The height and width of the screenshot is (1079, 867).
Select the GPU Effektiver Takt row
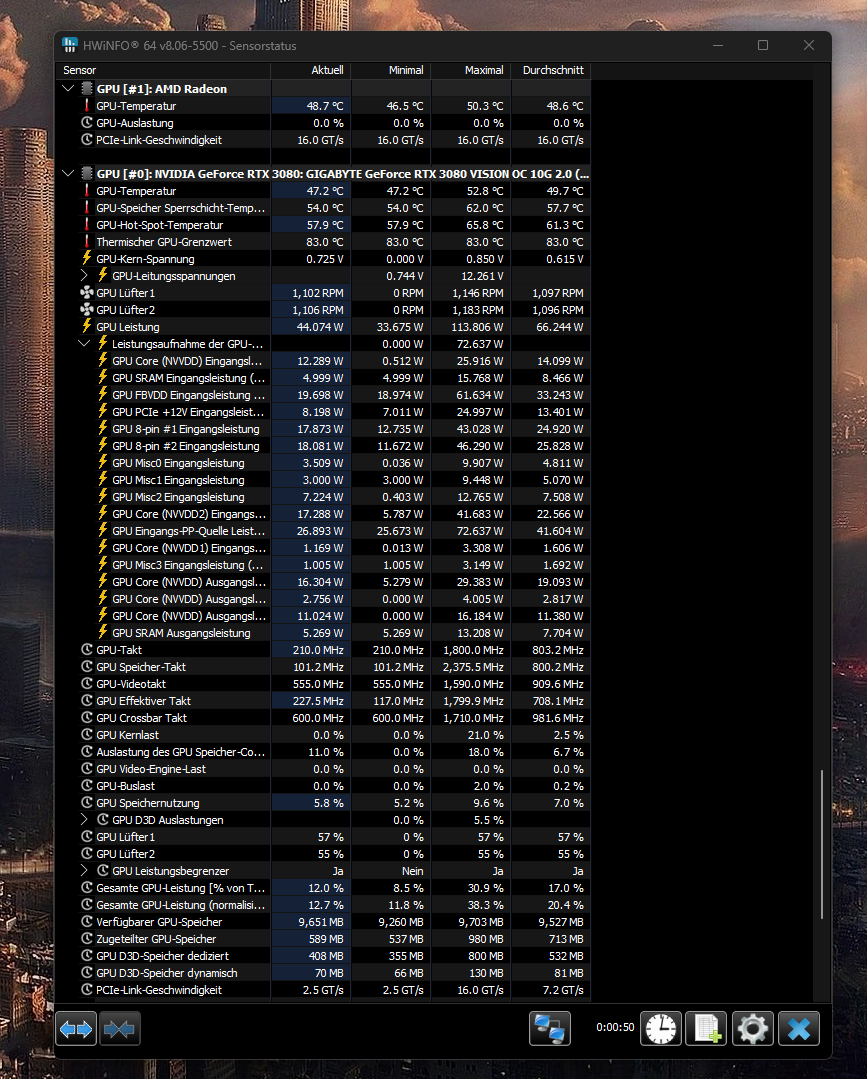click(x=323, y=701)
